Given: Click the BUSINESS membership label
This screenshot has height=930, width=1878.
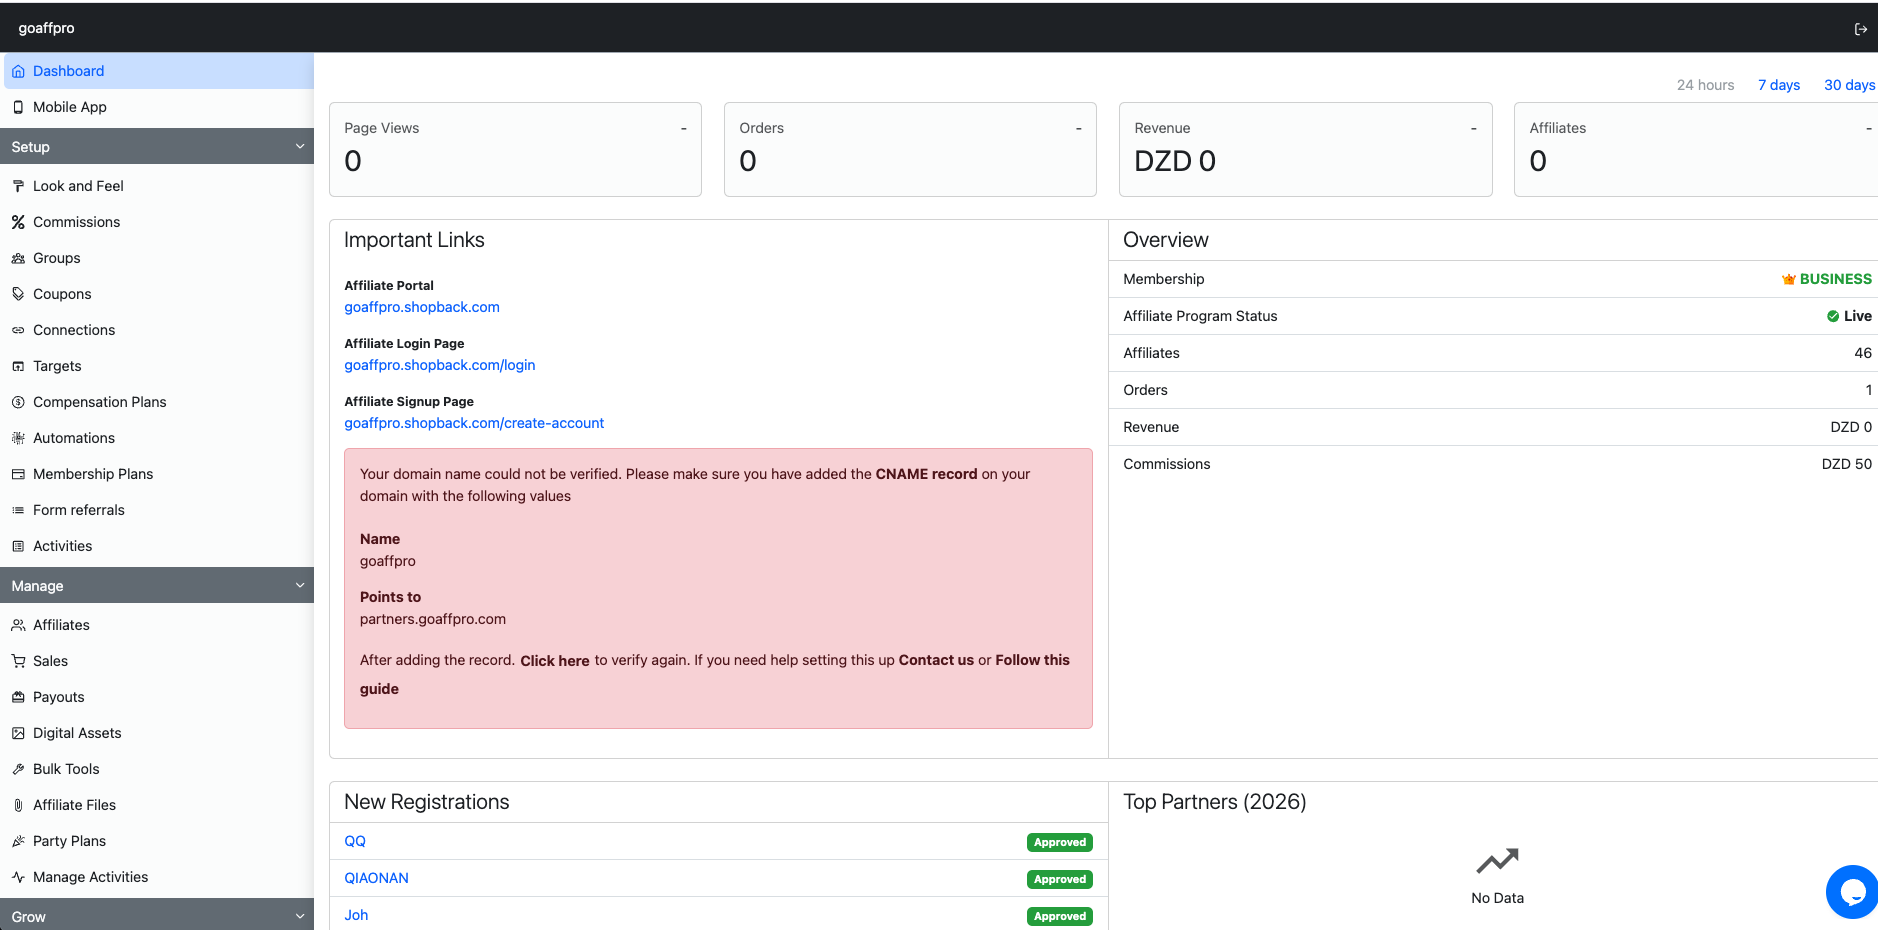Looking at the screenshot, I should 1835,279.
